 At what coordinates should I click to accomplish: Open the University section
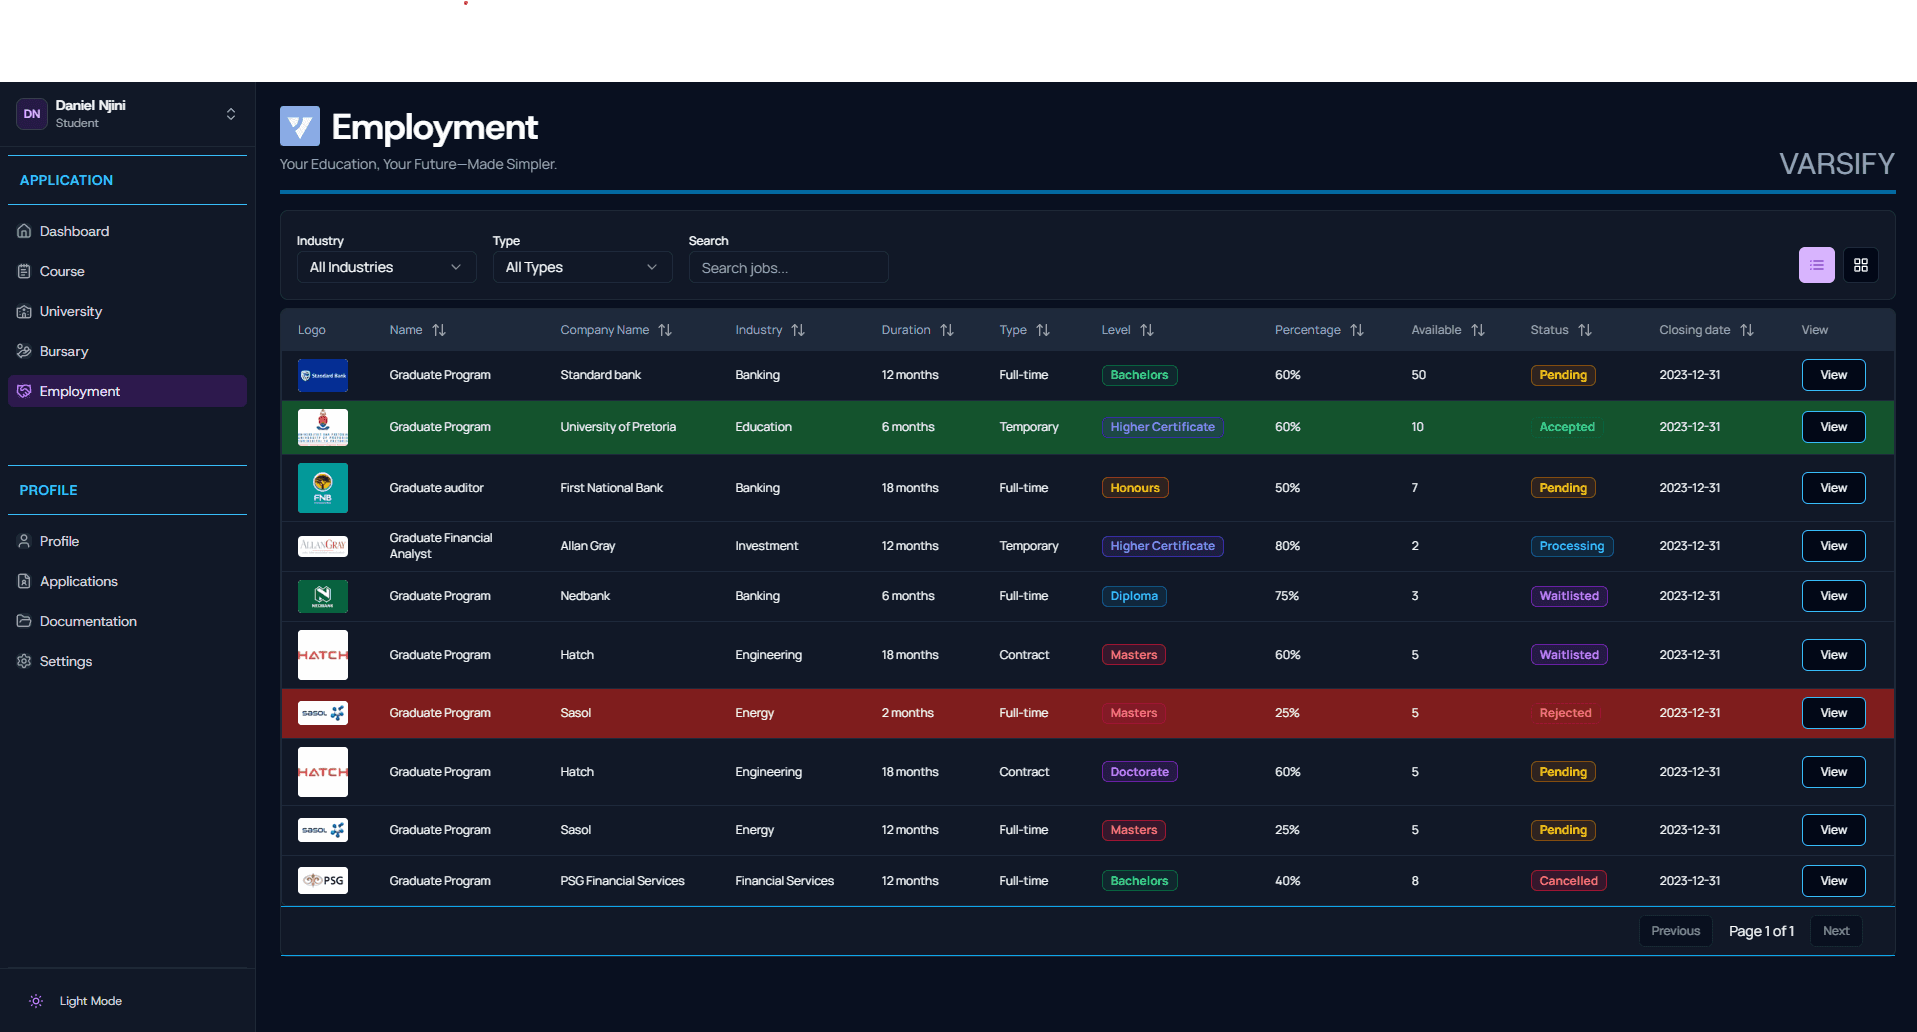(x=70, y=311)
